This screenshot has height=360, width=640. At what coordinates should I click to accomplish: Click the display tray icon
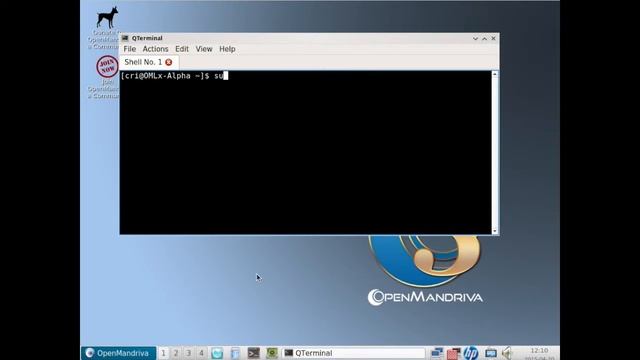[491, 353]
